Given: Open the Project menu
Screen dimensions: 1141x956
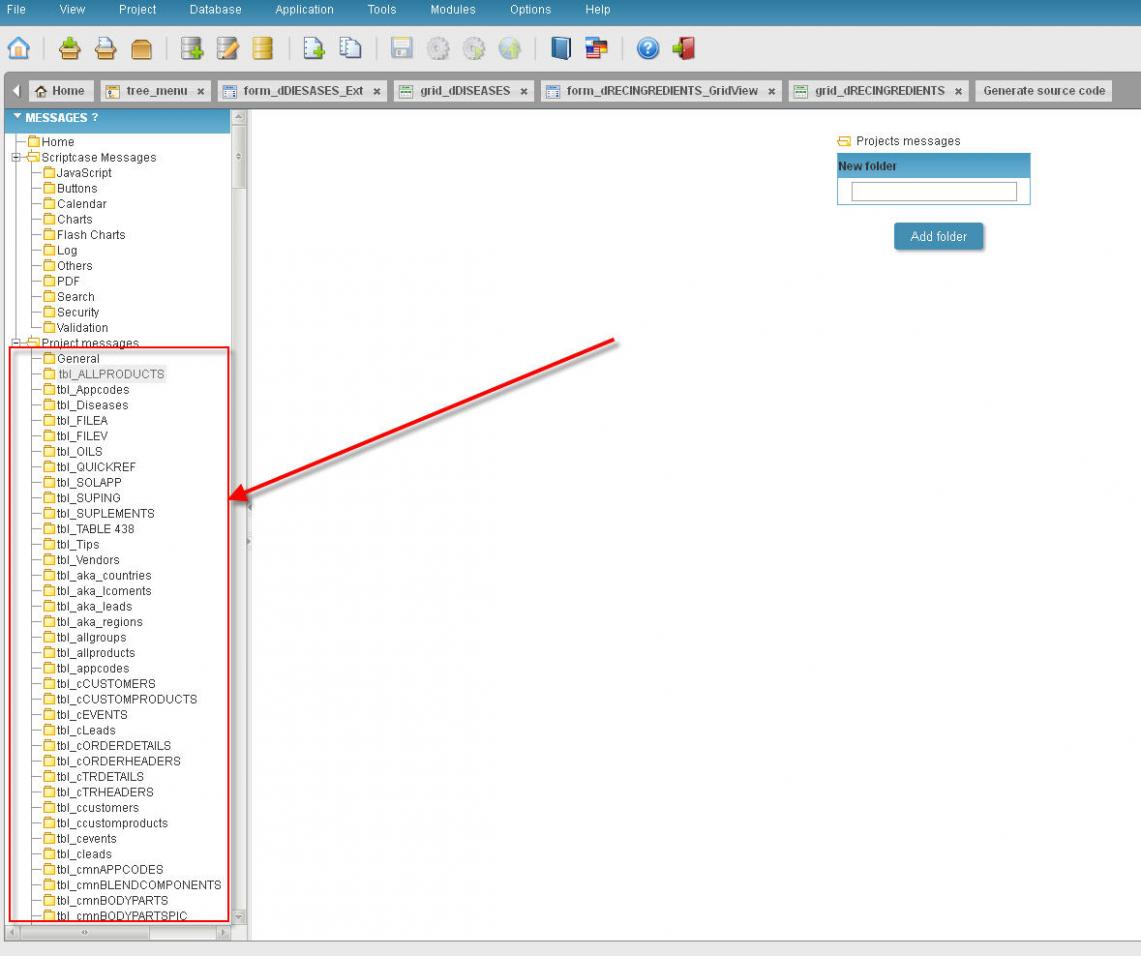Looking at the screenshot, I should pos(138,9).
